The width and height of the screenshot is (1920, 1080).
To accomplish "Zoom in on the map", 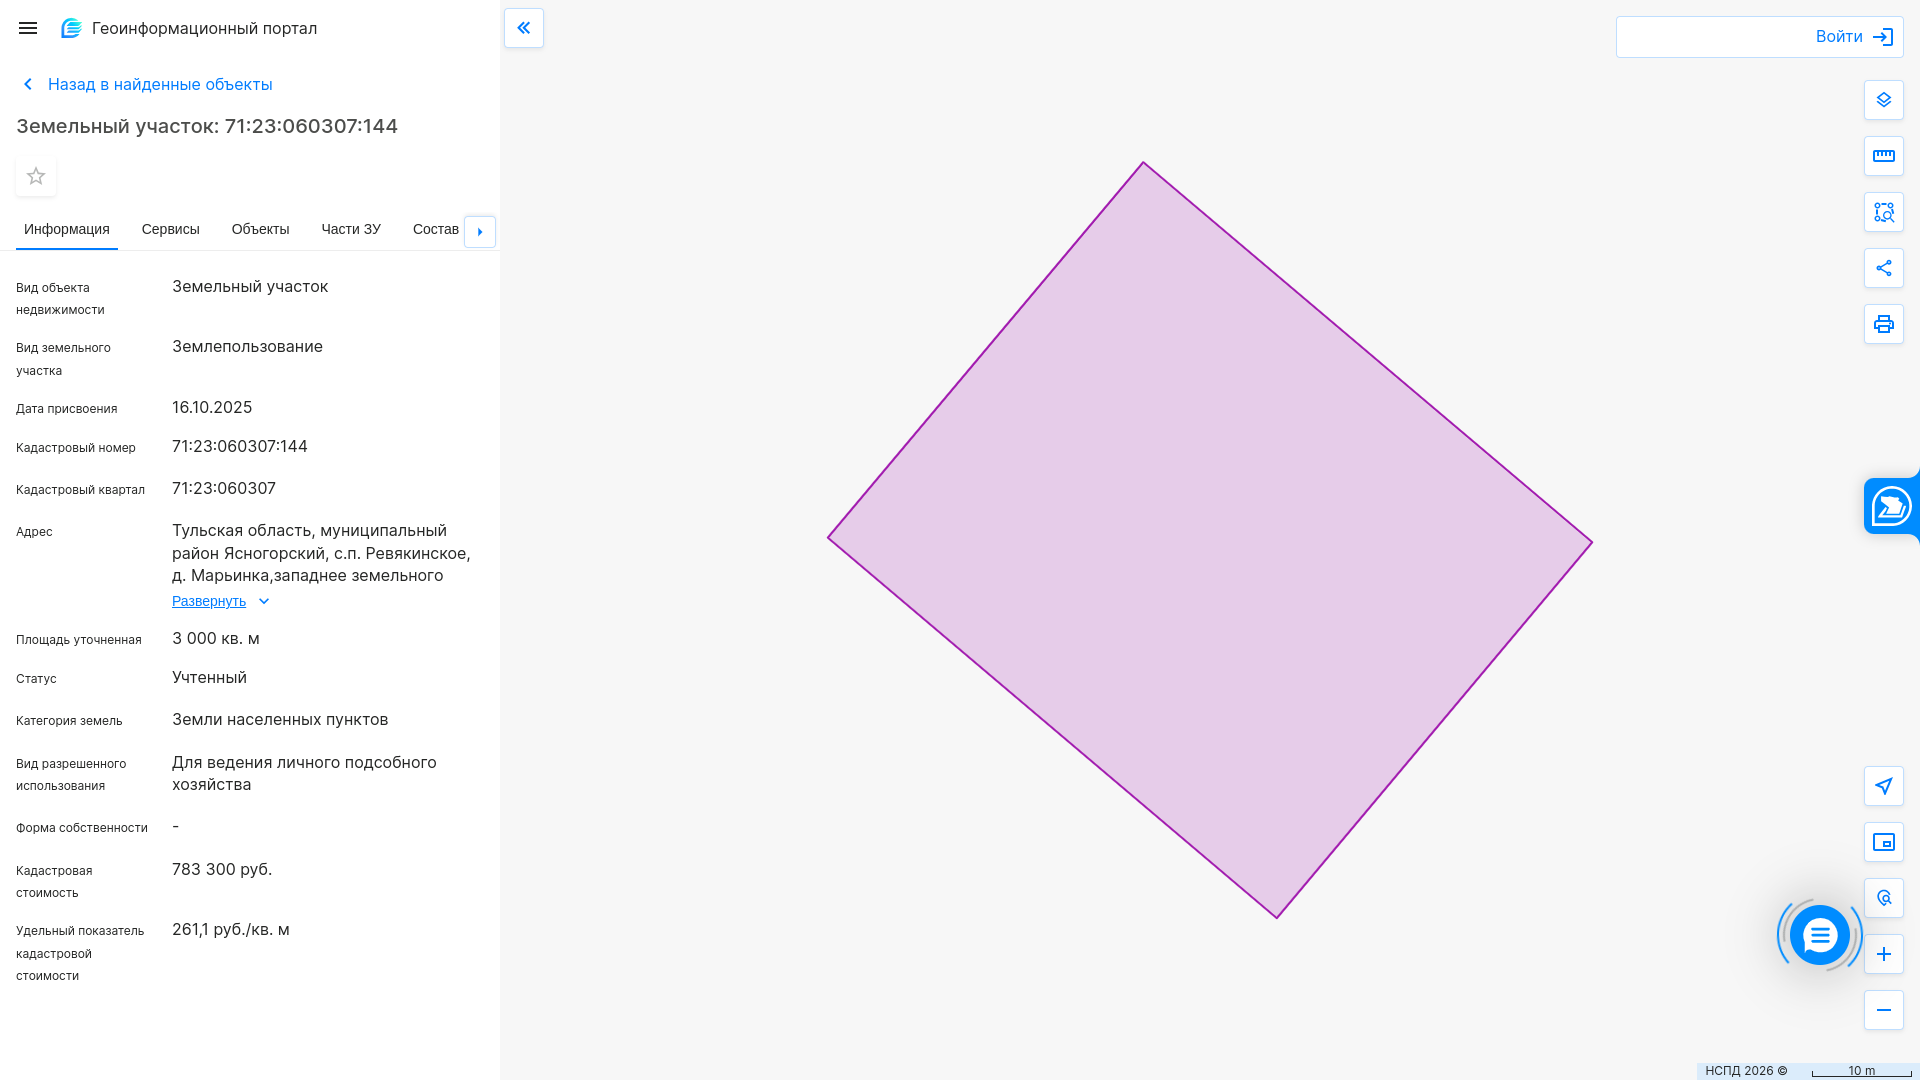I will coord(1883,954).
